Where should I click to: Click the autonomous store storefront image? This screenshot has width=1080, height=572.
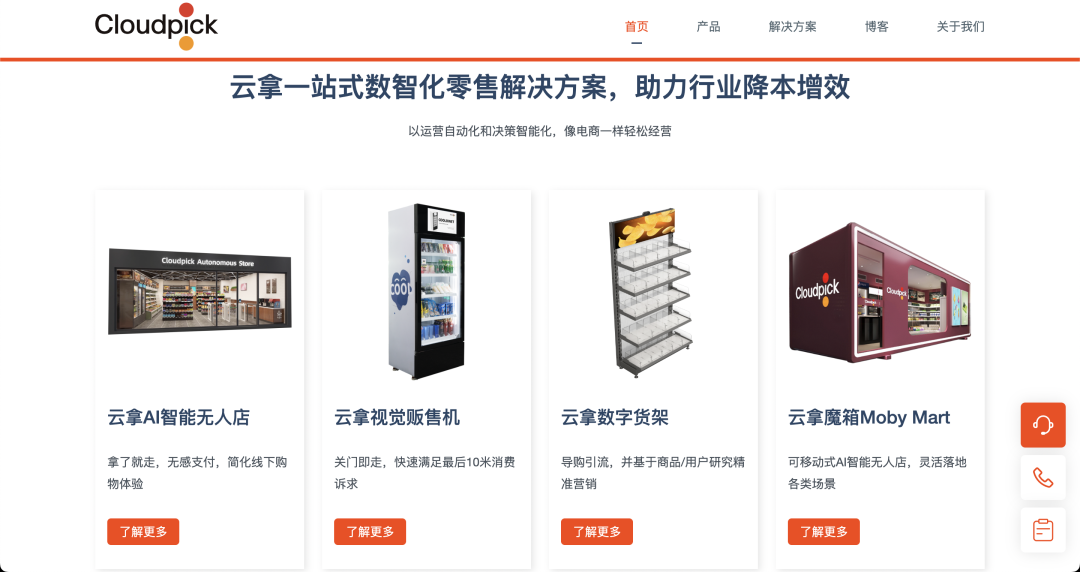click(x=200, y=292)
